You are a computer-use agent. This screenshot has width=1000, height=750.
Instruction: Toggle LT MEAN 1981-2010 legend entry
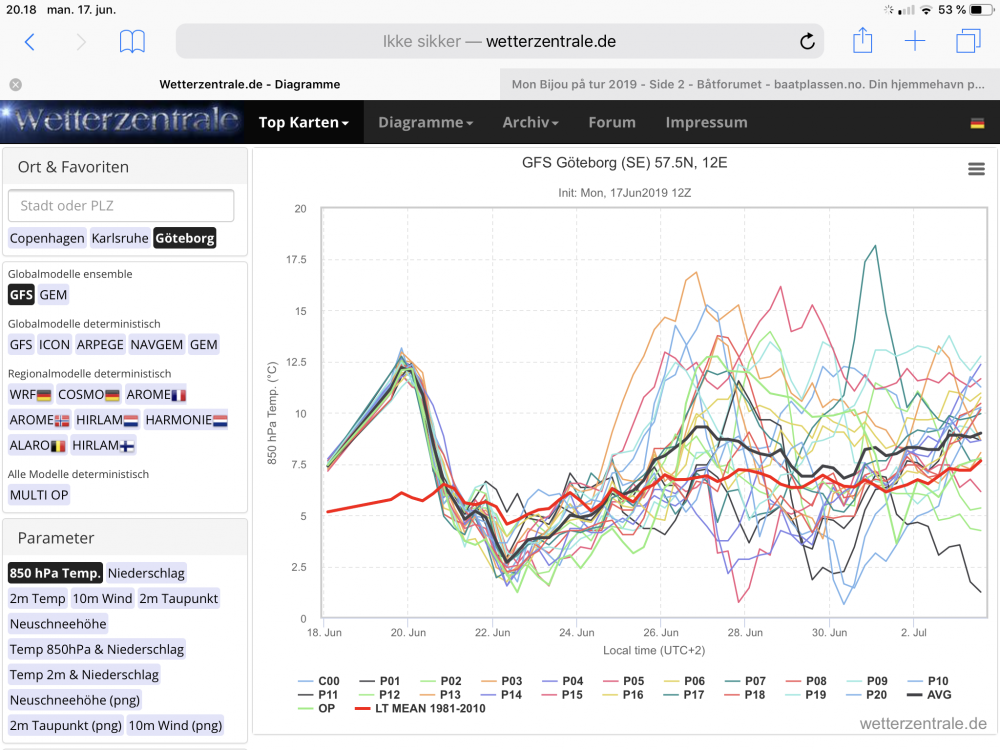tap(420, 709)
